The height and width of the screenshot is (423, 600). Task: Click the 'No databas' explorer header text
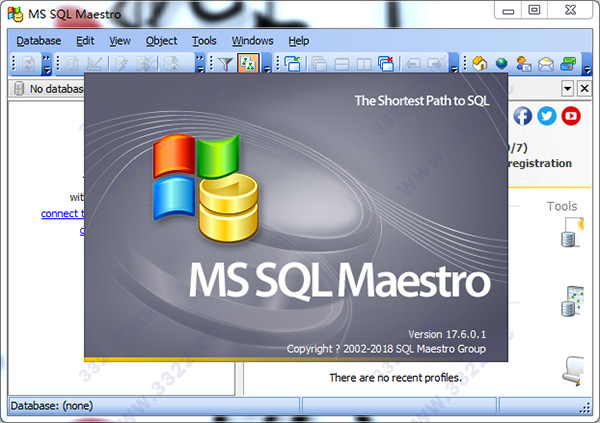coord(57,89)
